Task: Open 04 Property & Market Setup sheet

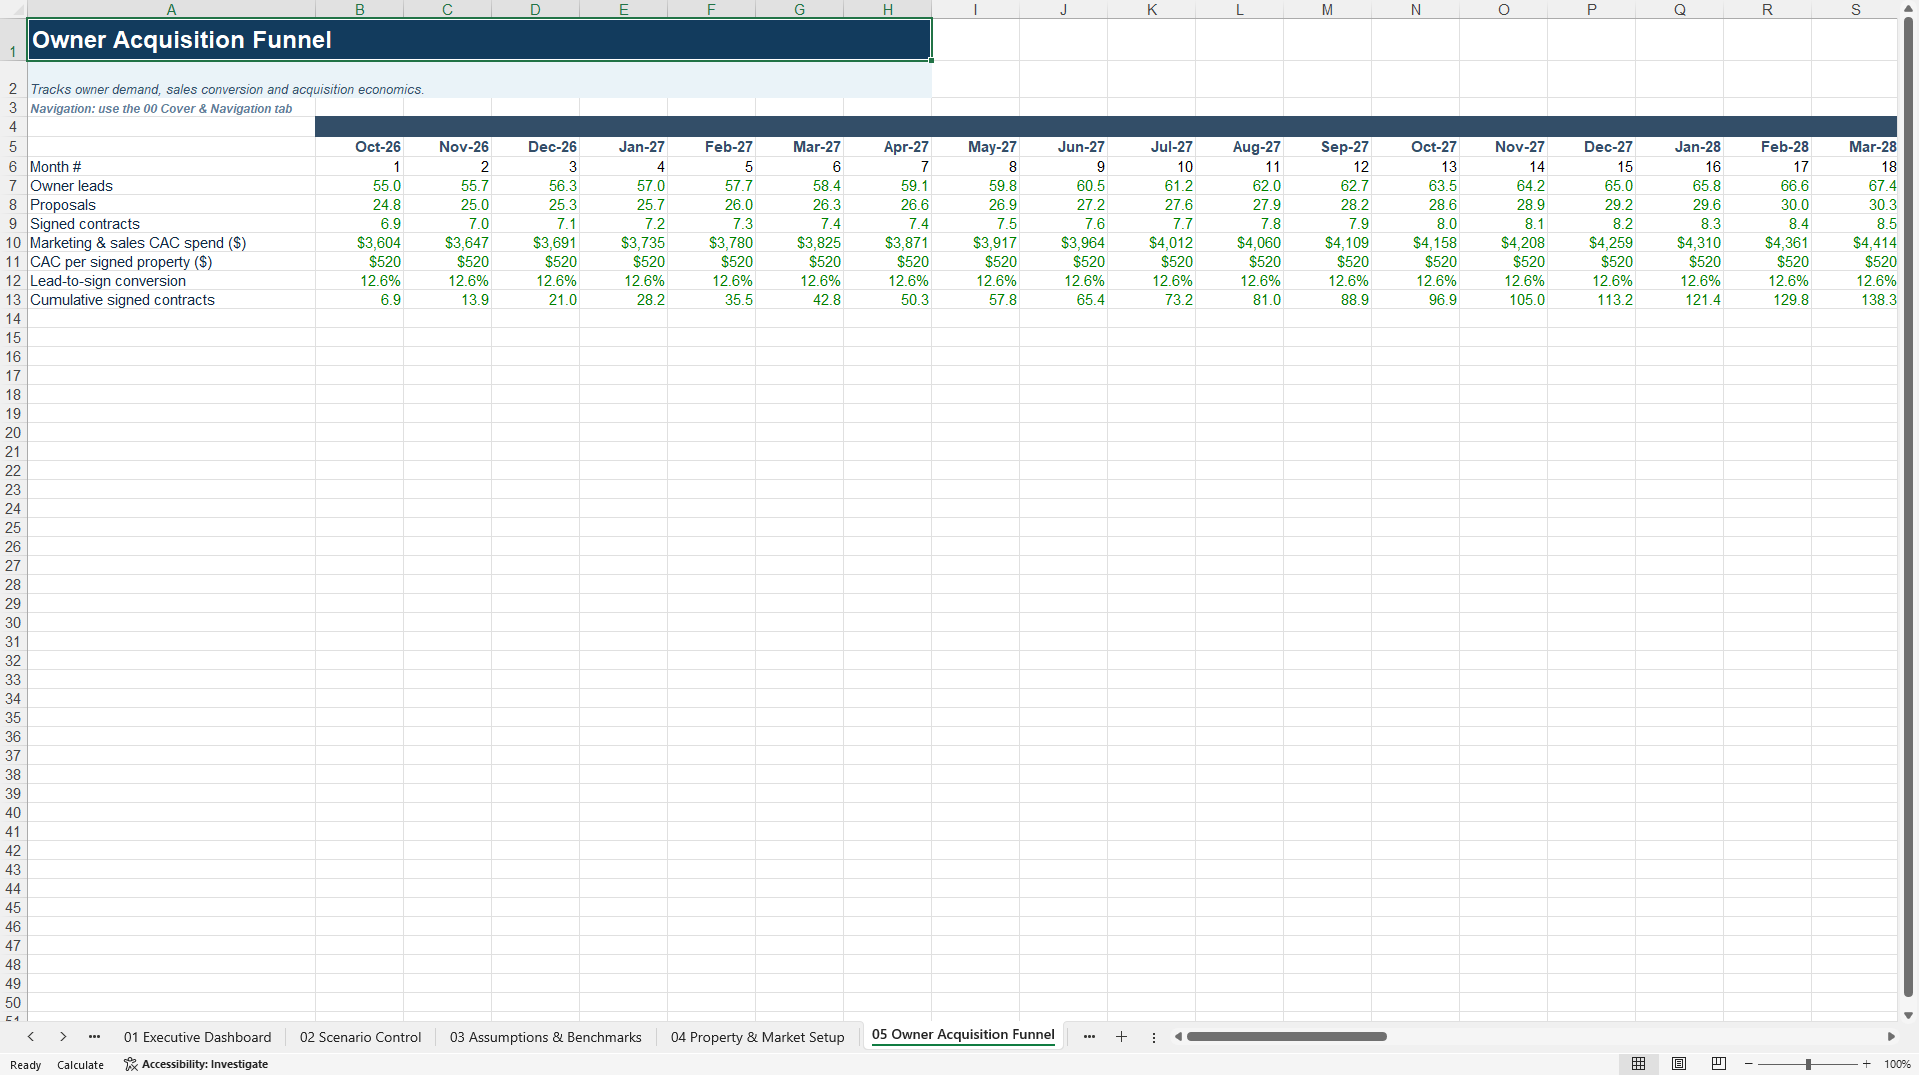Action: pyautogui.click(x=757, y=1037)
